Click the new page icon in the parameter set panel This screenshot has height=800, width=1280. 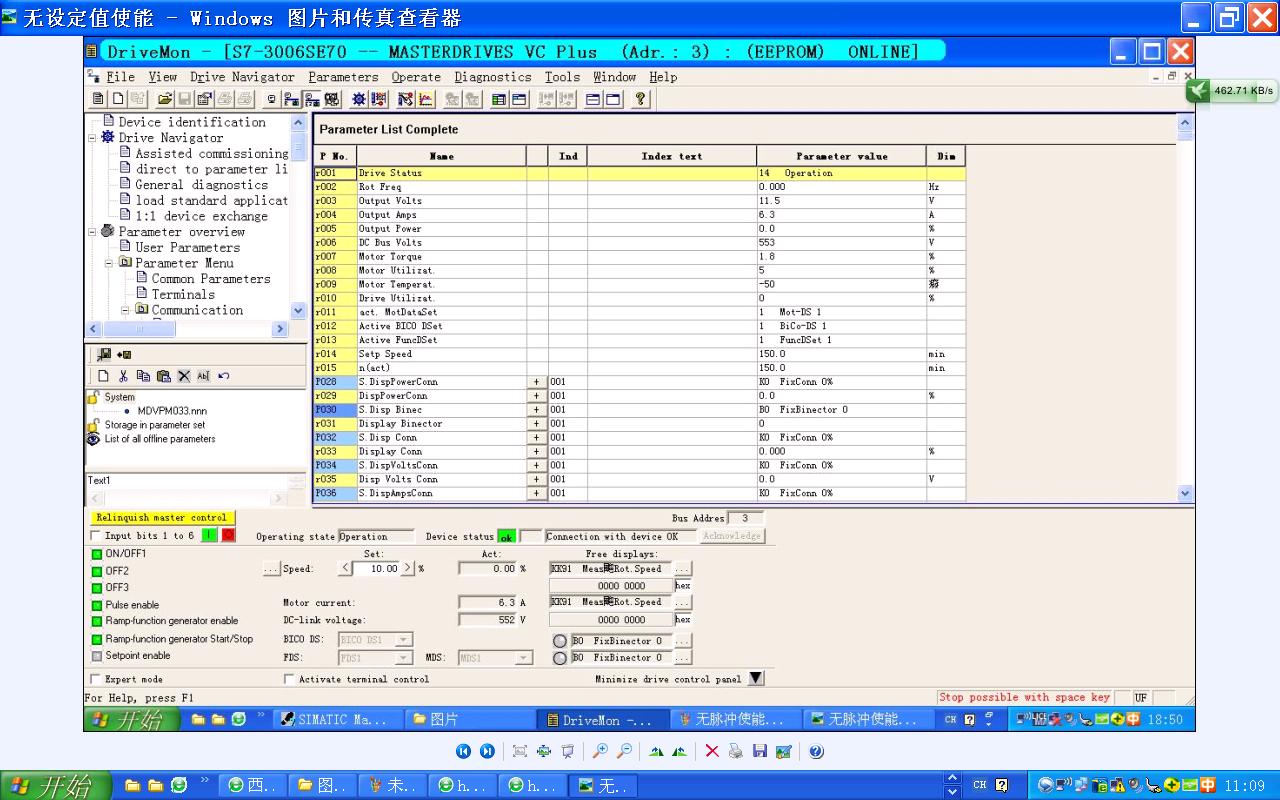[103, 376]
